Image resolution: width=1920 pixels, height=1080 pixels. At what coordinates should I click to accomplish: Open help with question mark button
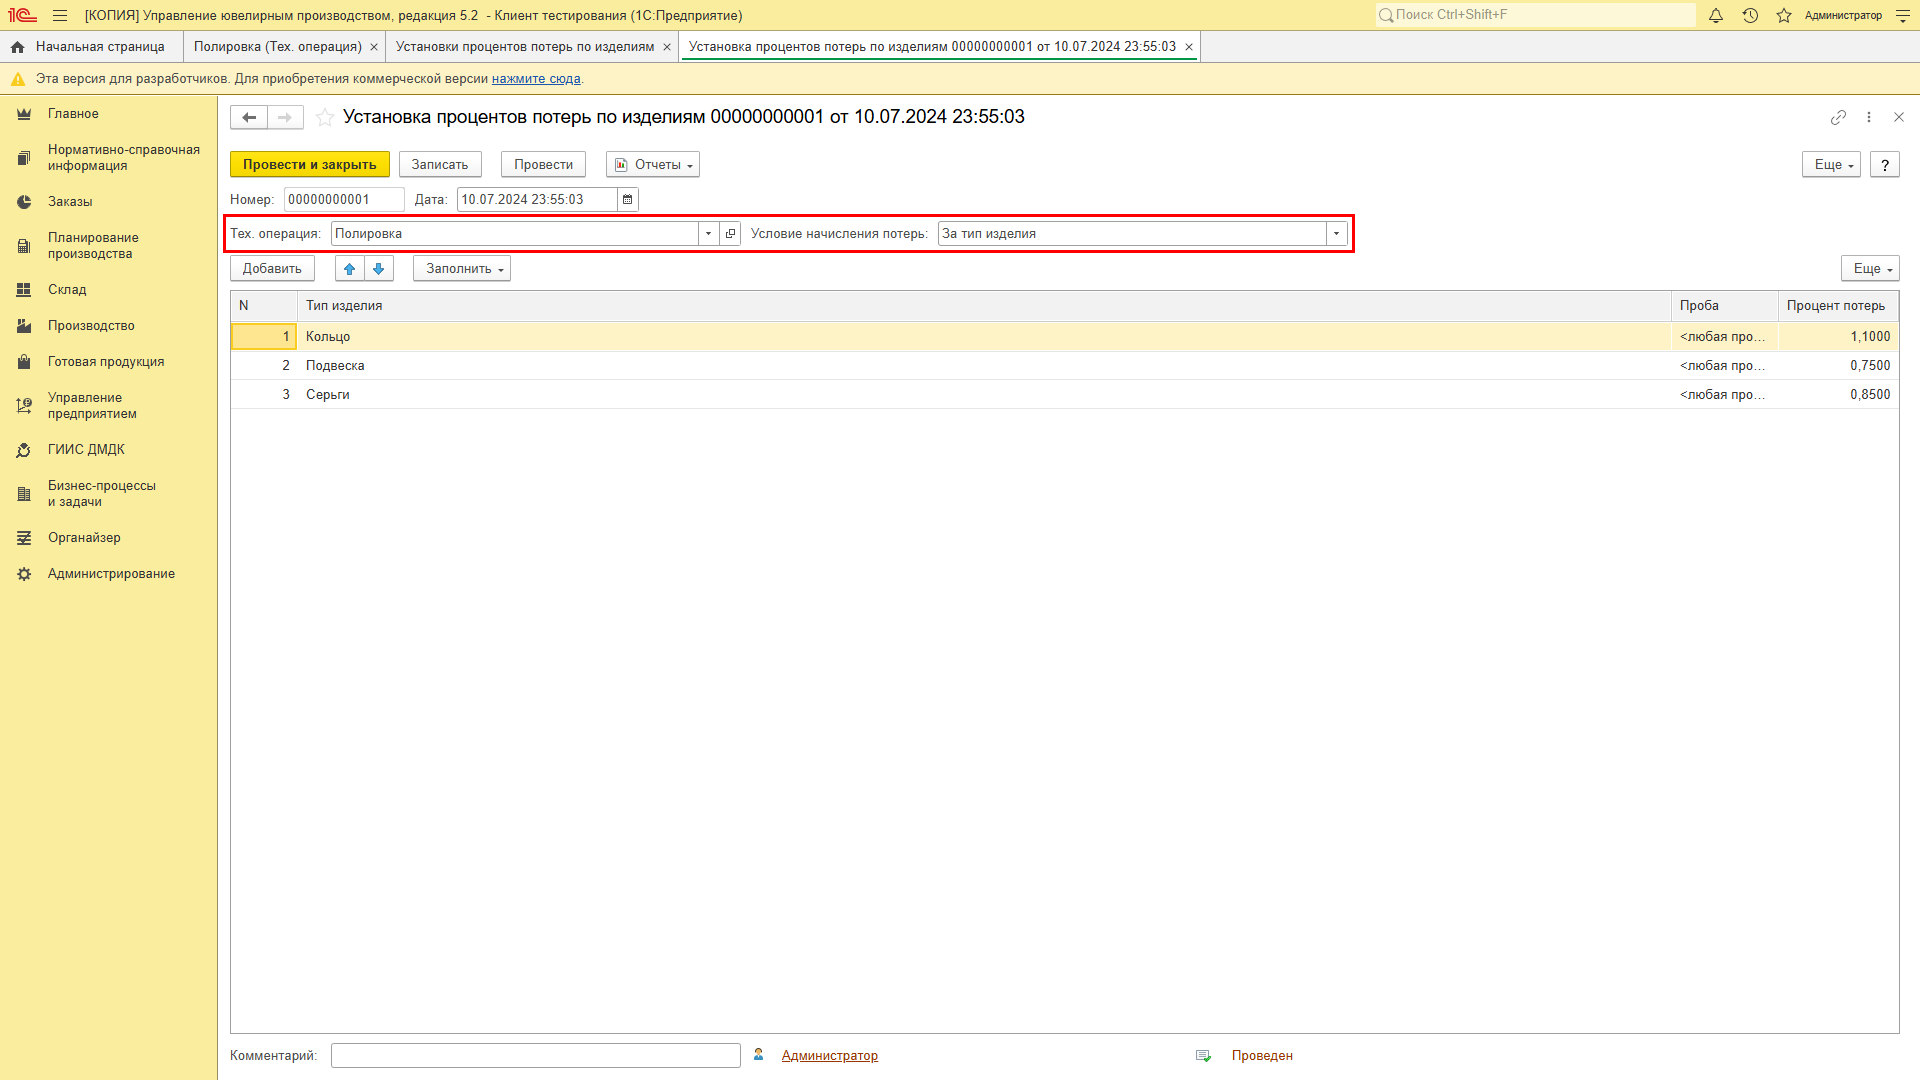click(1885, 164)
